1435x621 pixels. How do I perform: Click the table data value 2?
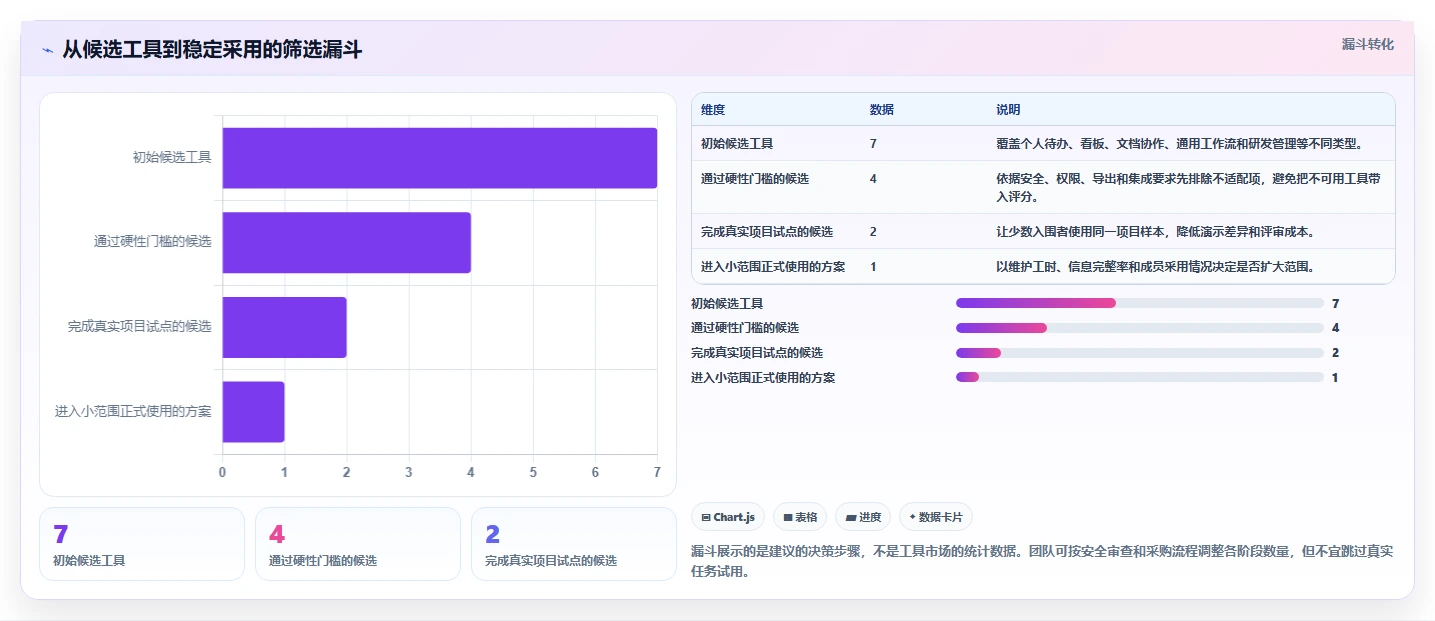pos(873,232)
